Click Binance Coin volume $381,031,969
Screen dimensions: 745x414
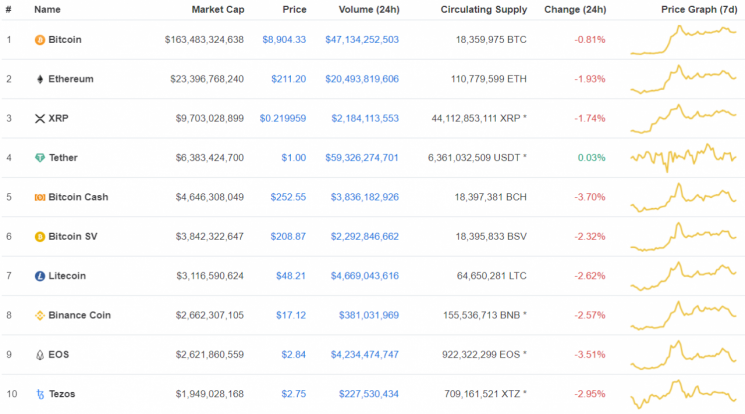369,316
